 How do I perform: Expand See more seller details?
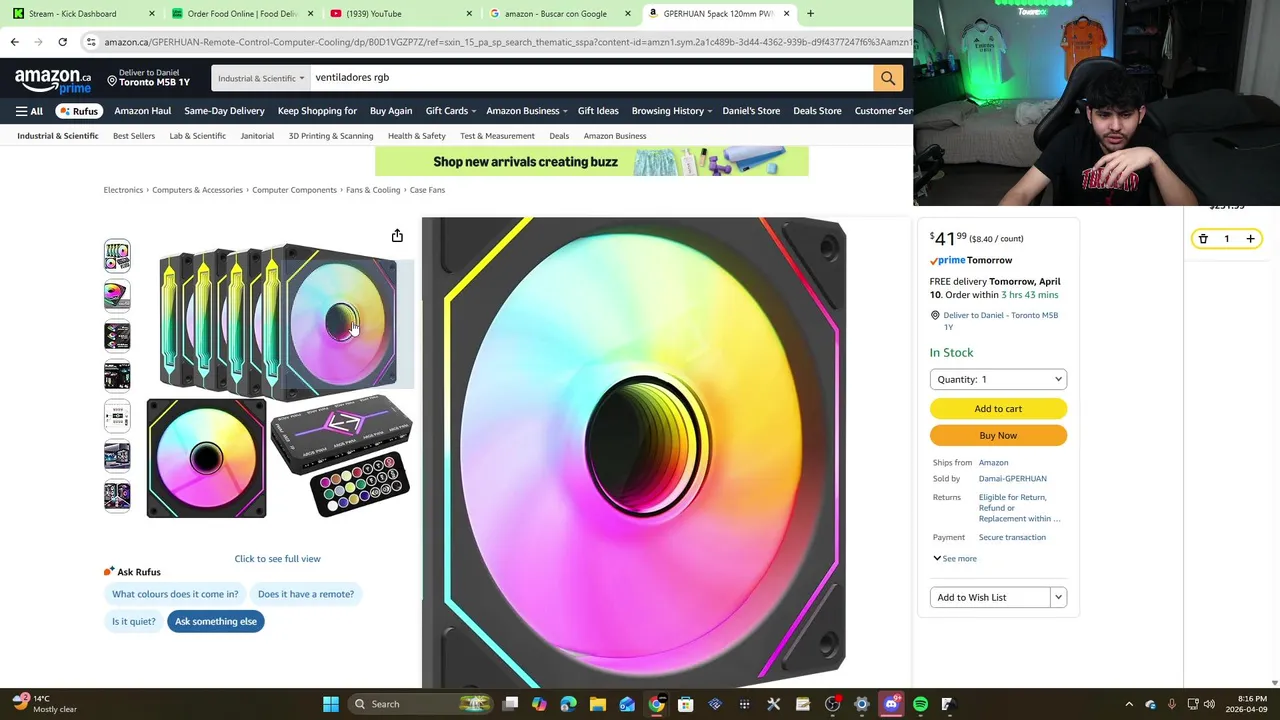[x=955, y=559]
